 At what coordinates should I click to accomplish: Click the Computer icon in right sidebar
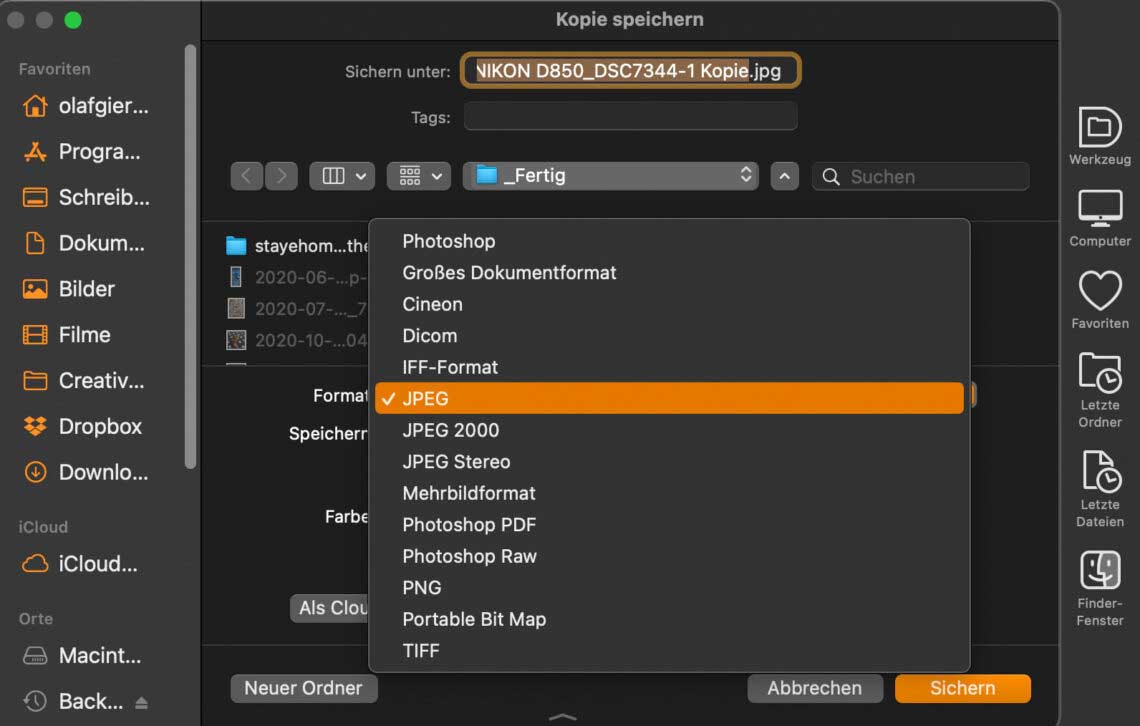1099,209
